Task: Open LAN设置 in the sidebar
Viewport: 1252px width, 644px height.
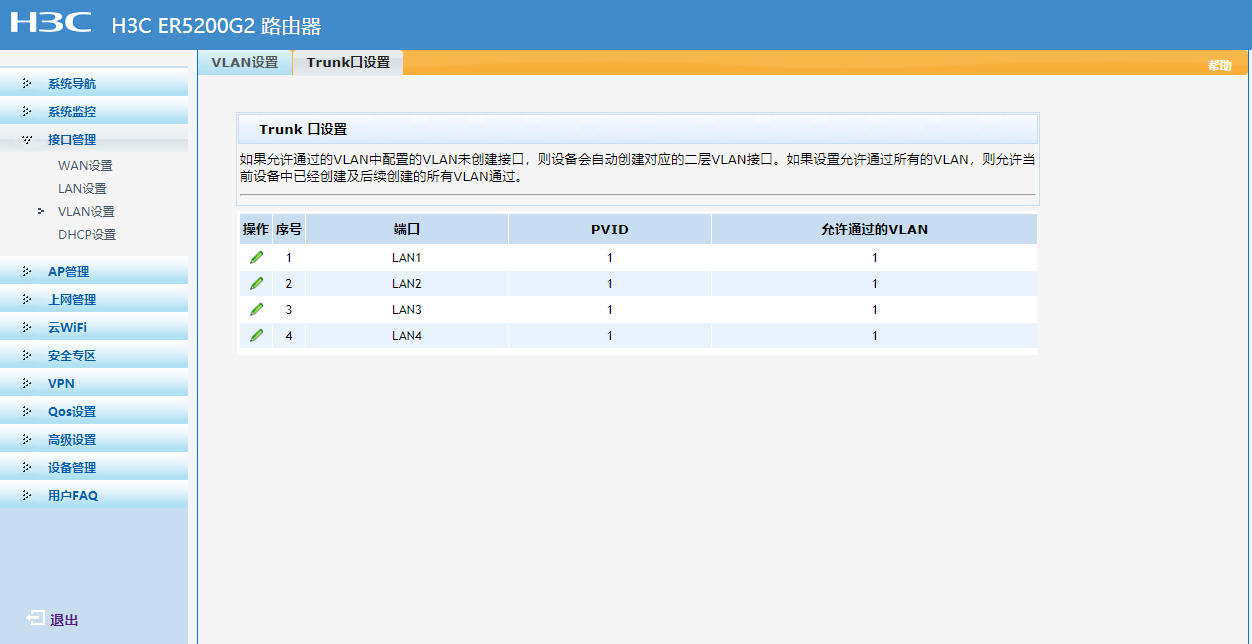Action: coord(82,189)
